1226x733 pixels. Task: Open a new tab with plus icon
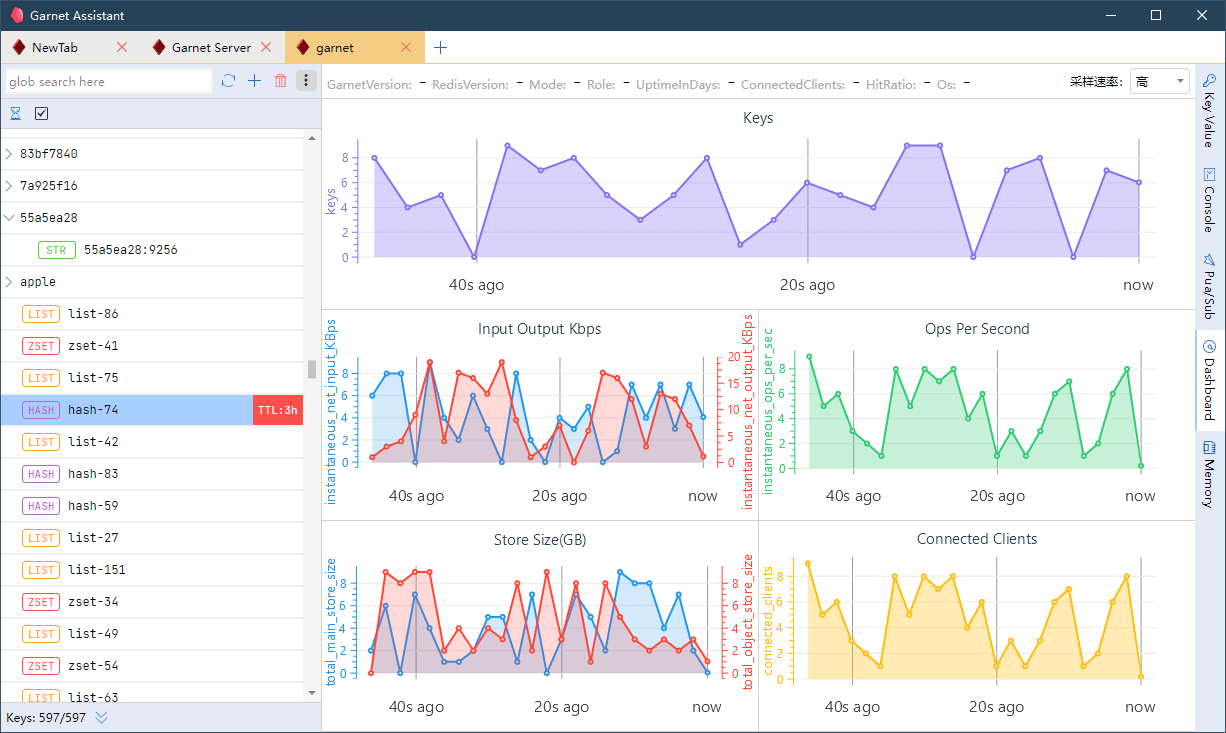coord(440,47)
